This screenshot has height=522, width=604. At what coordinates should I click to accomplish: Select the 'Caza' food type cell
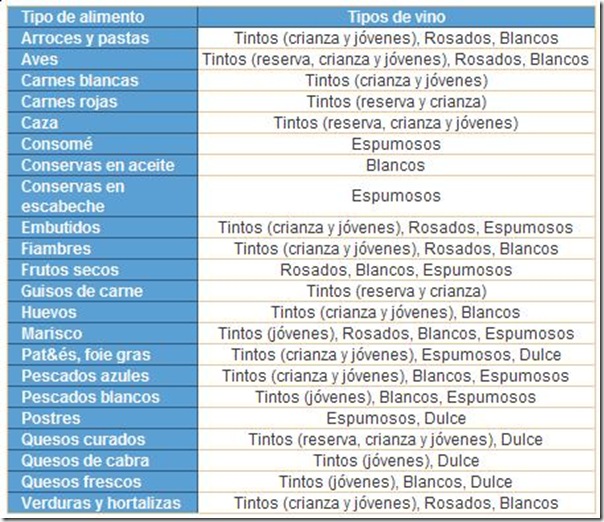(x=41, y=122)
